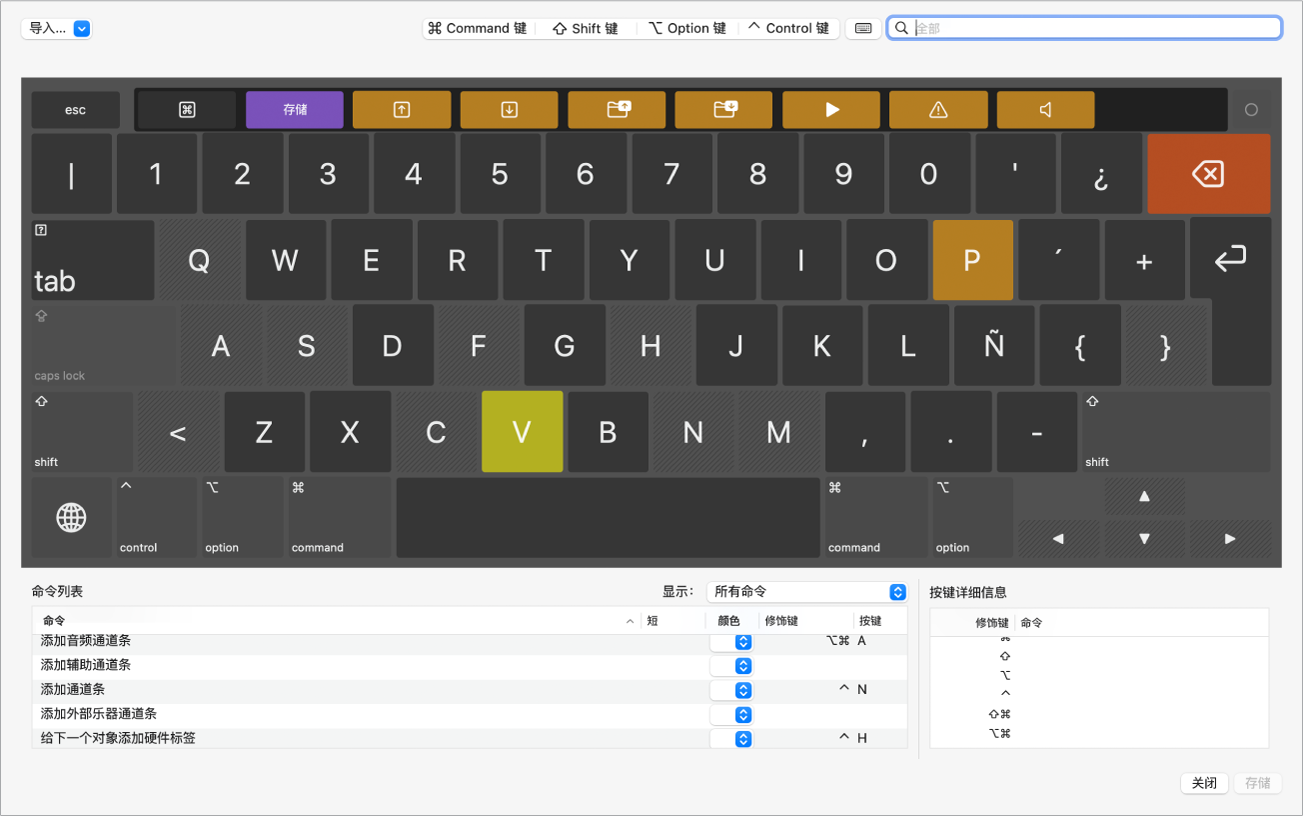Click the Ñ key on the keyboard

pos(994,346)
